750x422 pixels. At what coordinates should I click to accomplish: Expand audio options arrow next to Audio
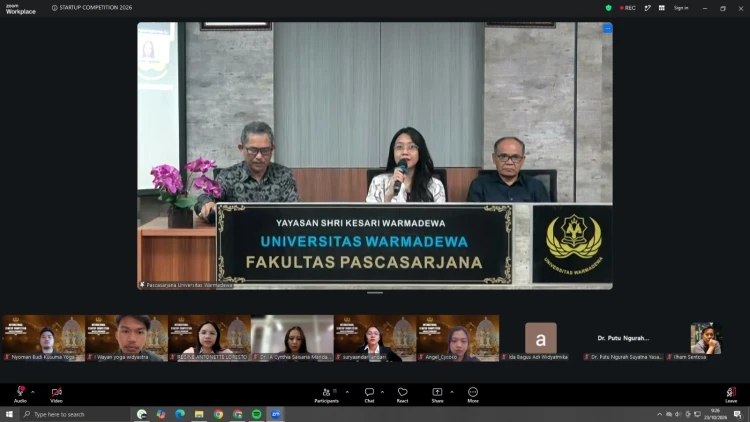pyautogui.click(x=33, y=392)
